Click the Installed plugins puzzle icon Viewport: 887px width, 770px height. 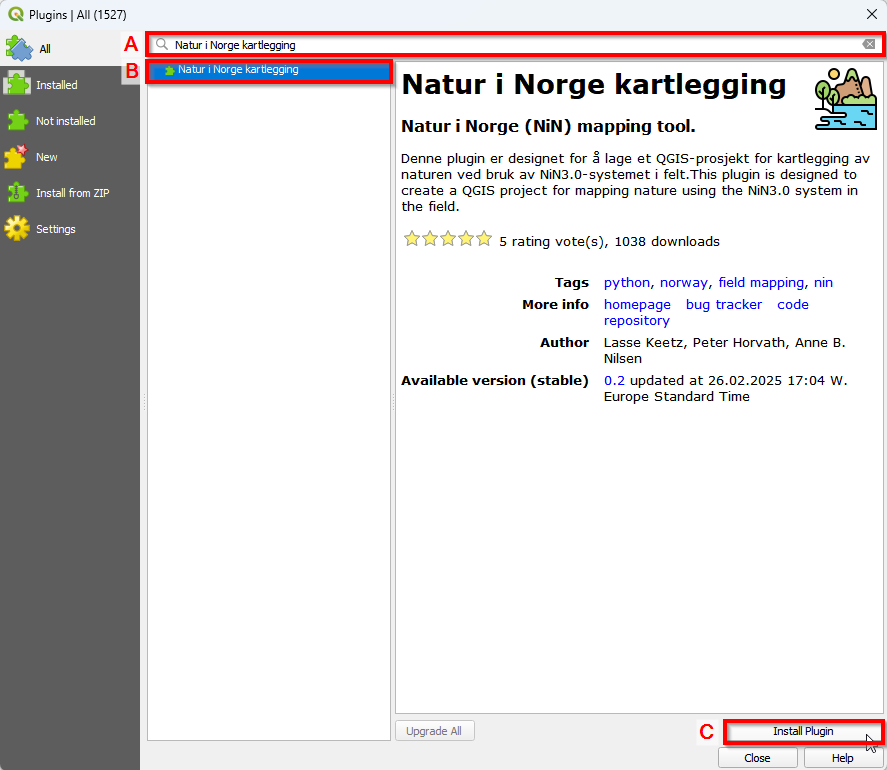tap(18, 85)
